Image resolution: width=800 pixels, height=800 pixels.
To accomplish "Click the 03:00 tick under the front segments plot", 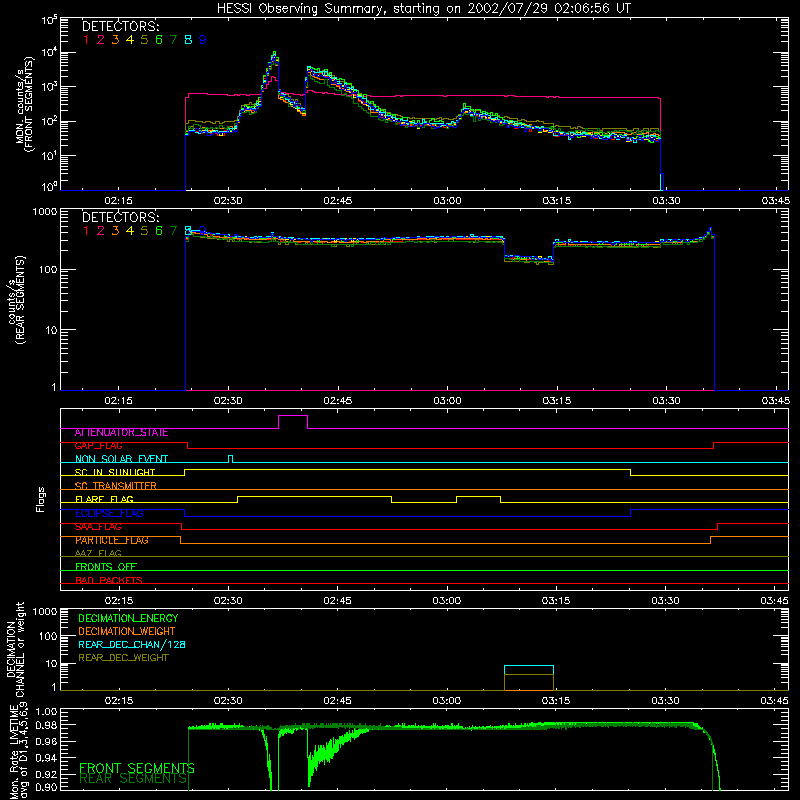I will tap(447, 201).
